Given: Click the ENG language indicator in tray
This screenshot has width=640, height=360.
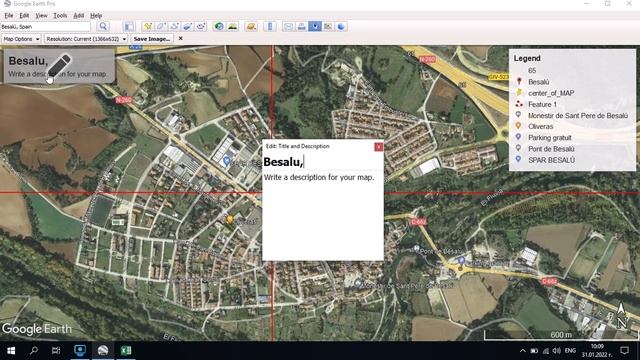Looking at the screenshot, I should click(x=570, y=351).
